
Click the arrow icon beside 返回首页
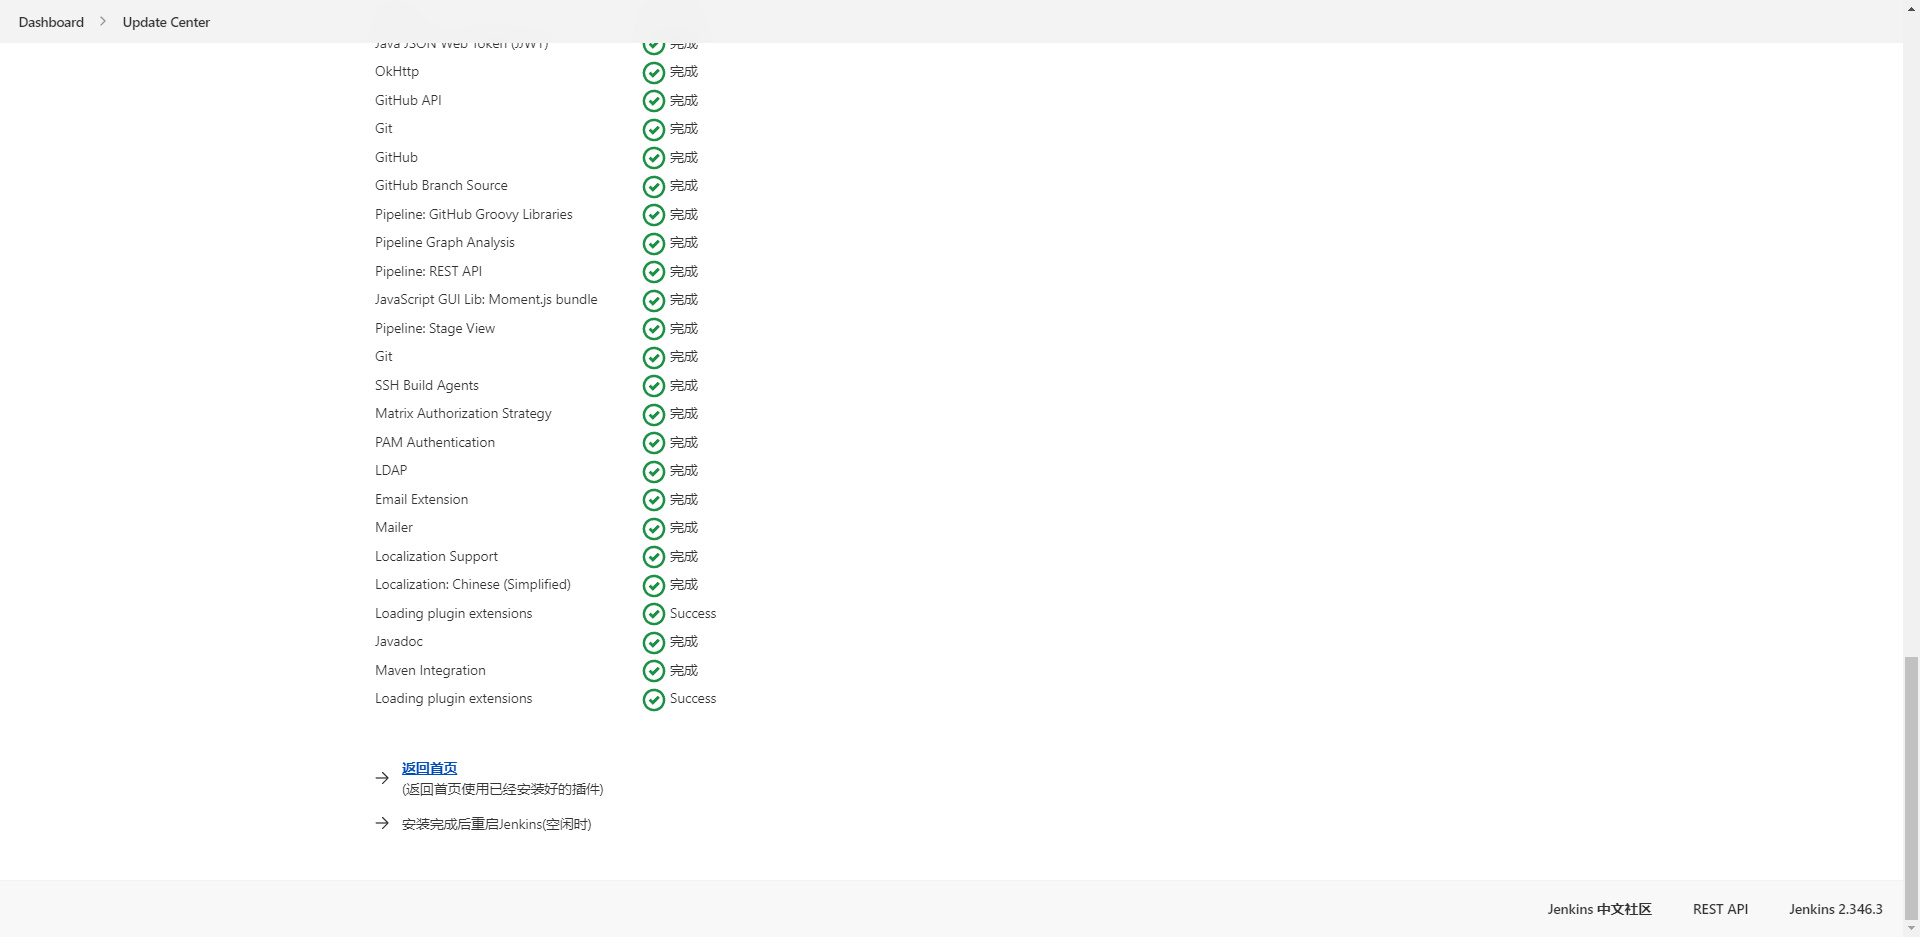coord(382,778)
